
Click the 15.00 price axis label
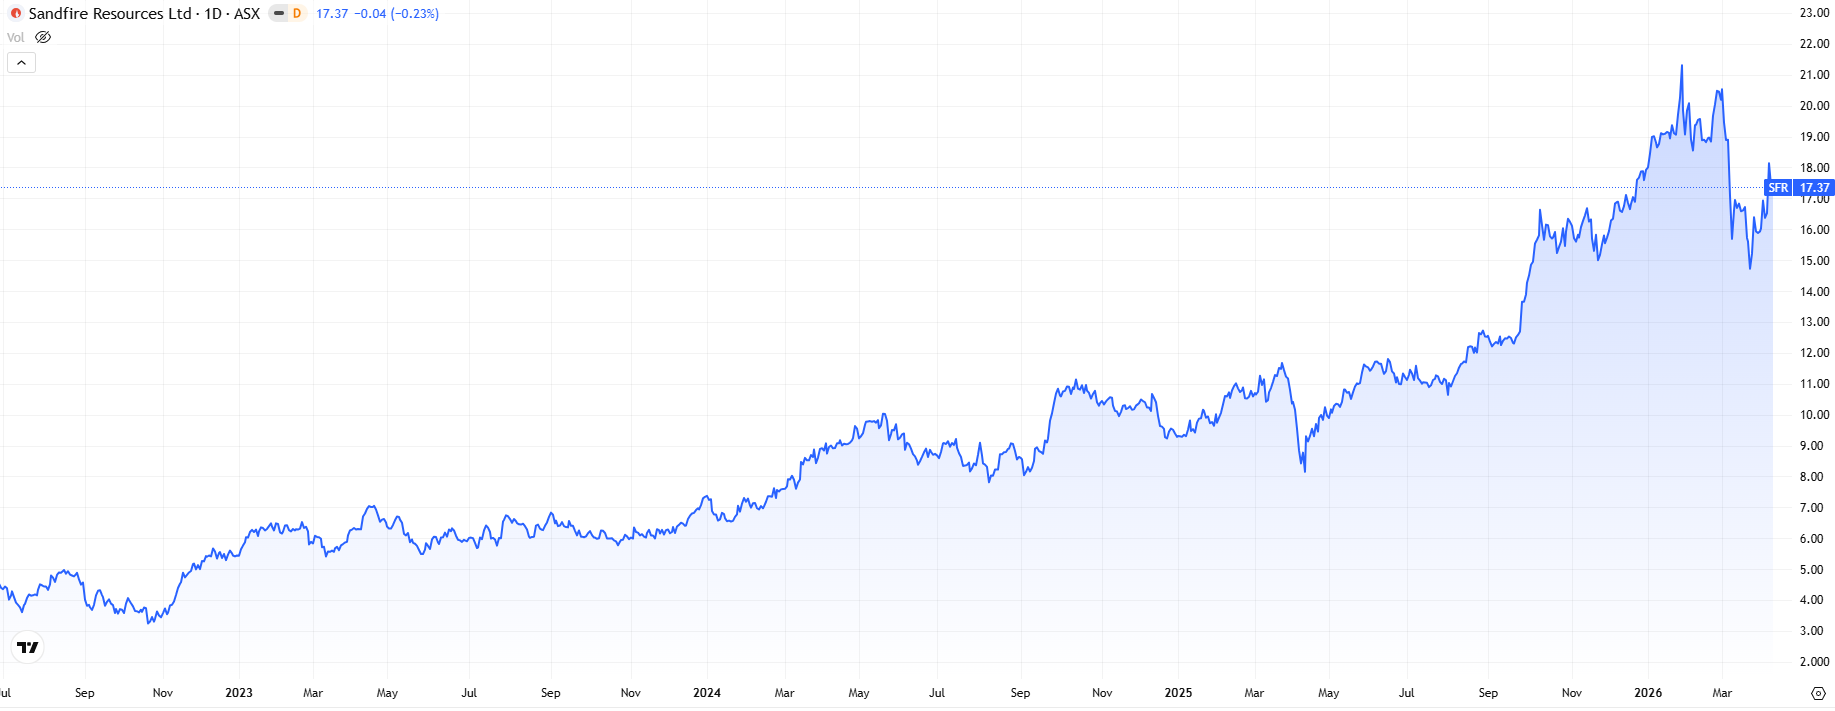[x=1814, y=261]
